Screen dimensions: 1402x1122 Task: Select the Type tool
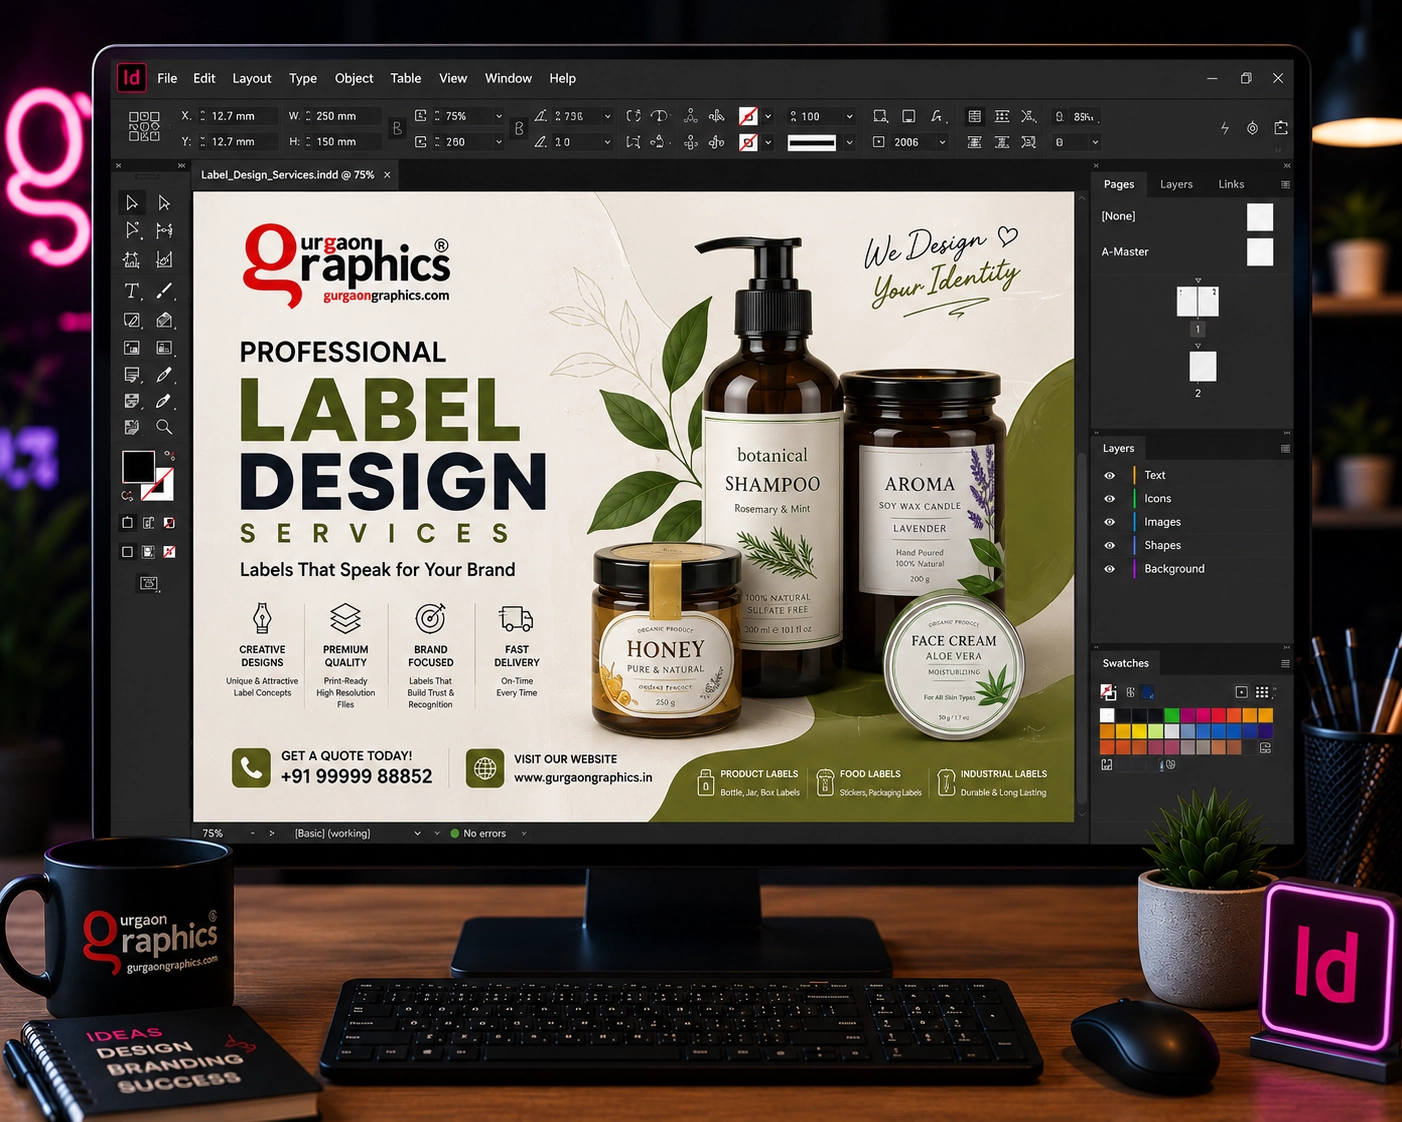131,291
